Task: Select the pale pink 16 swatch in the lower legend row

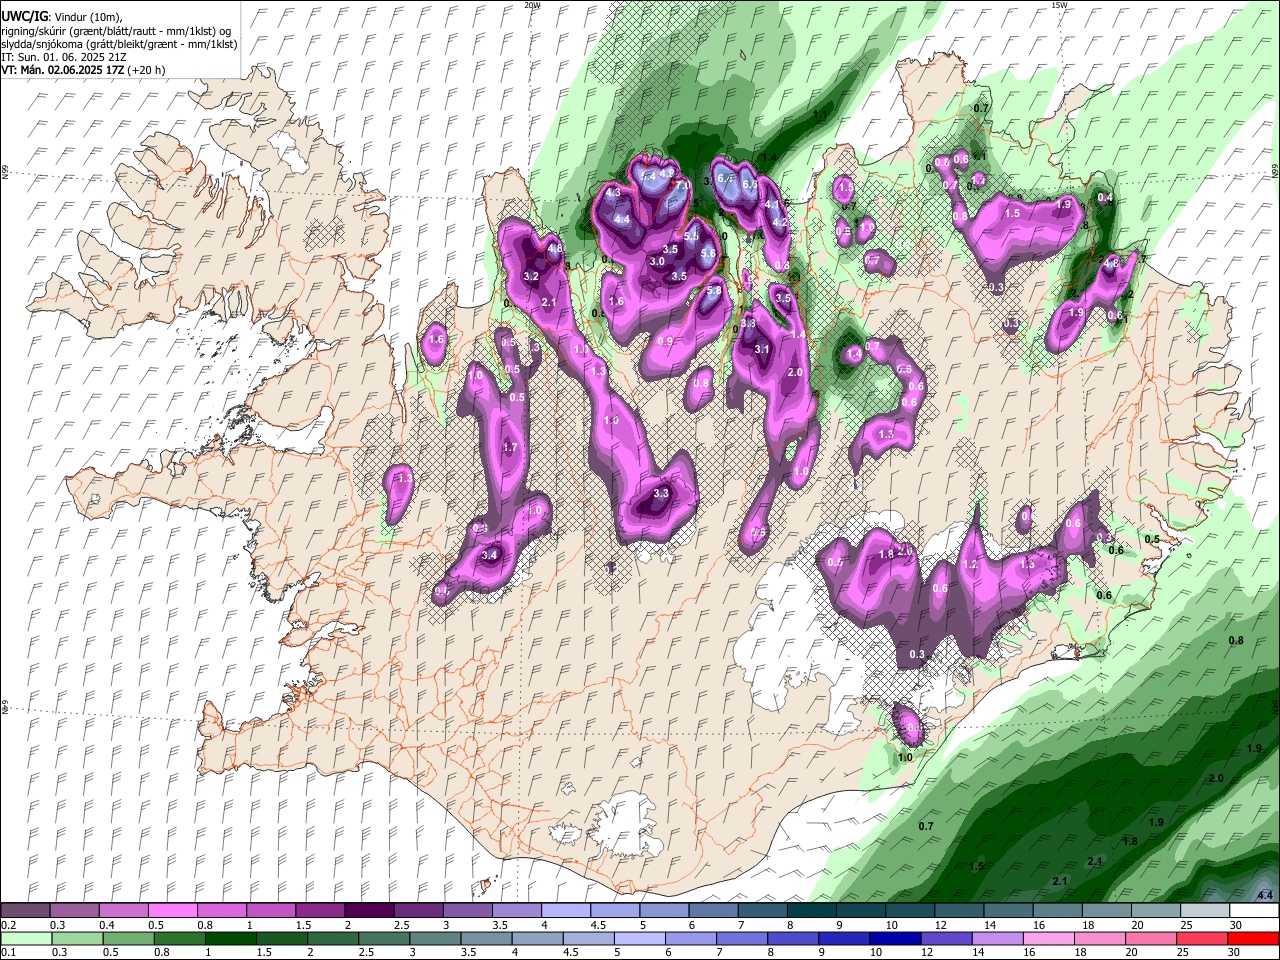Action: pyautogui.click(x=1050, y=938)
